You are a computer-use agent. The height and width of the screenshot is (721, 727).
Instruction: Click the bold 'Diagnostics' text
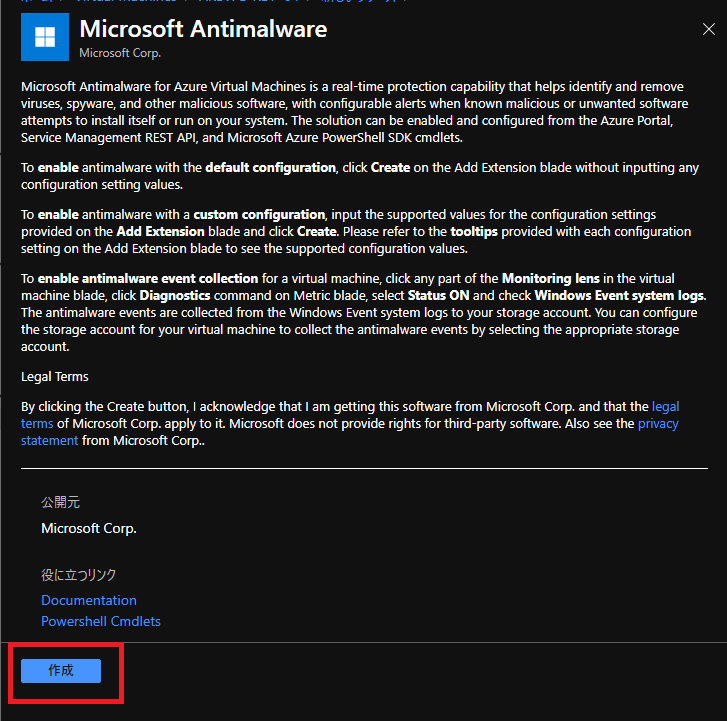[175, 296]
